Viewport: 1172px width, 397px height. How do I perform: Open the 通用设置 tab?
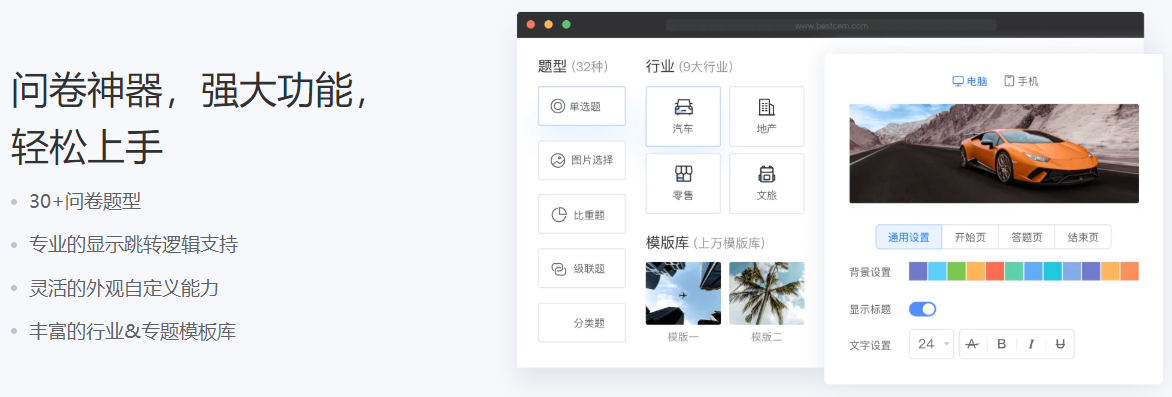pyautogui.click(x=909, y=237)
